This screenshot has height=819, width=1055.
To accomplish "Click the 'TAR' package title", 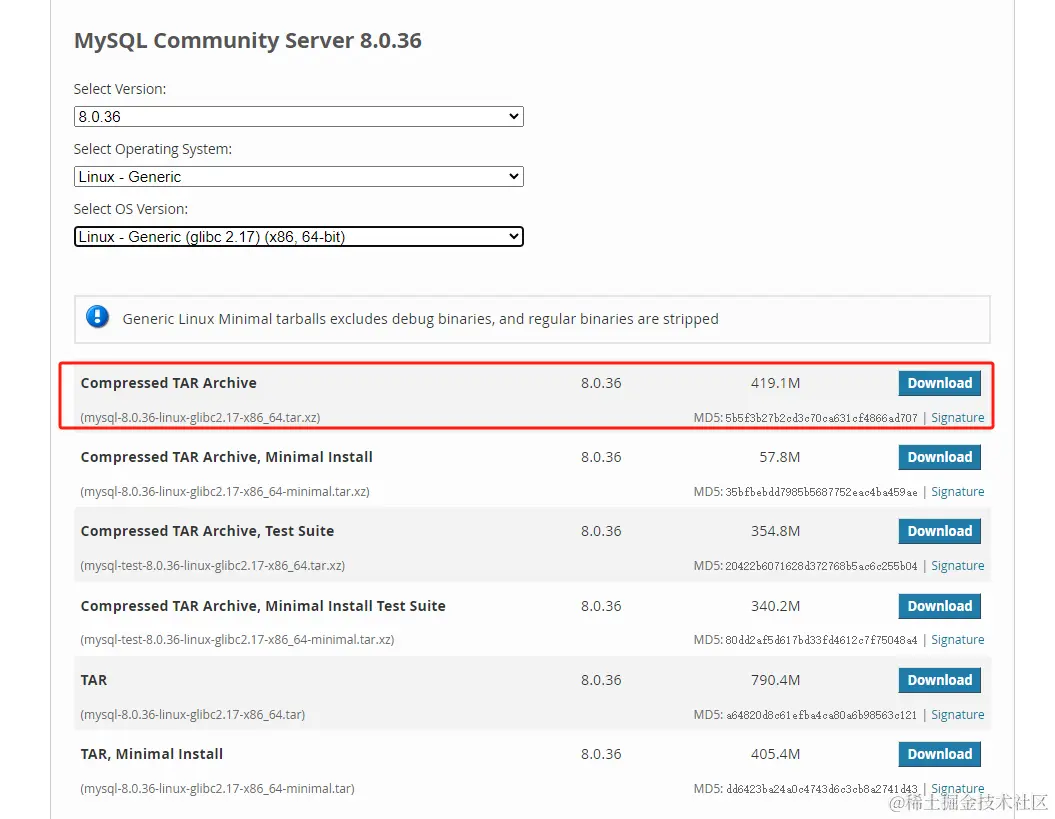I will (94, 680).
